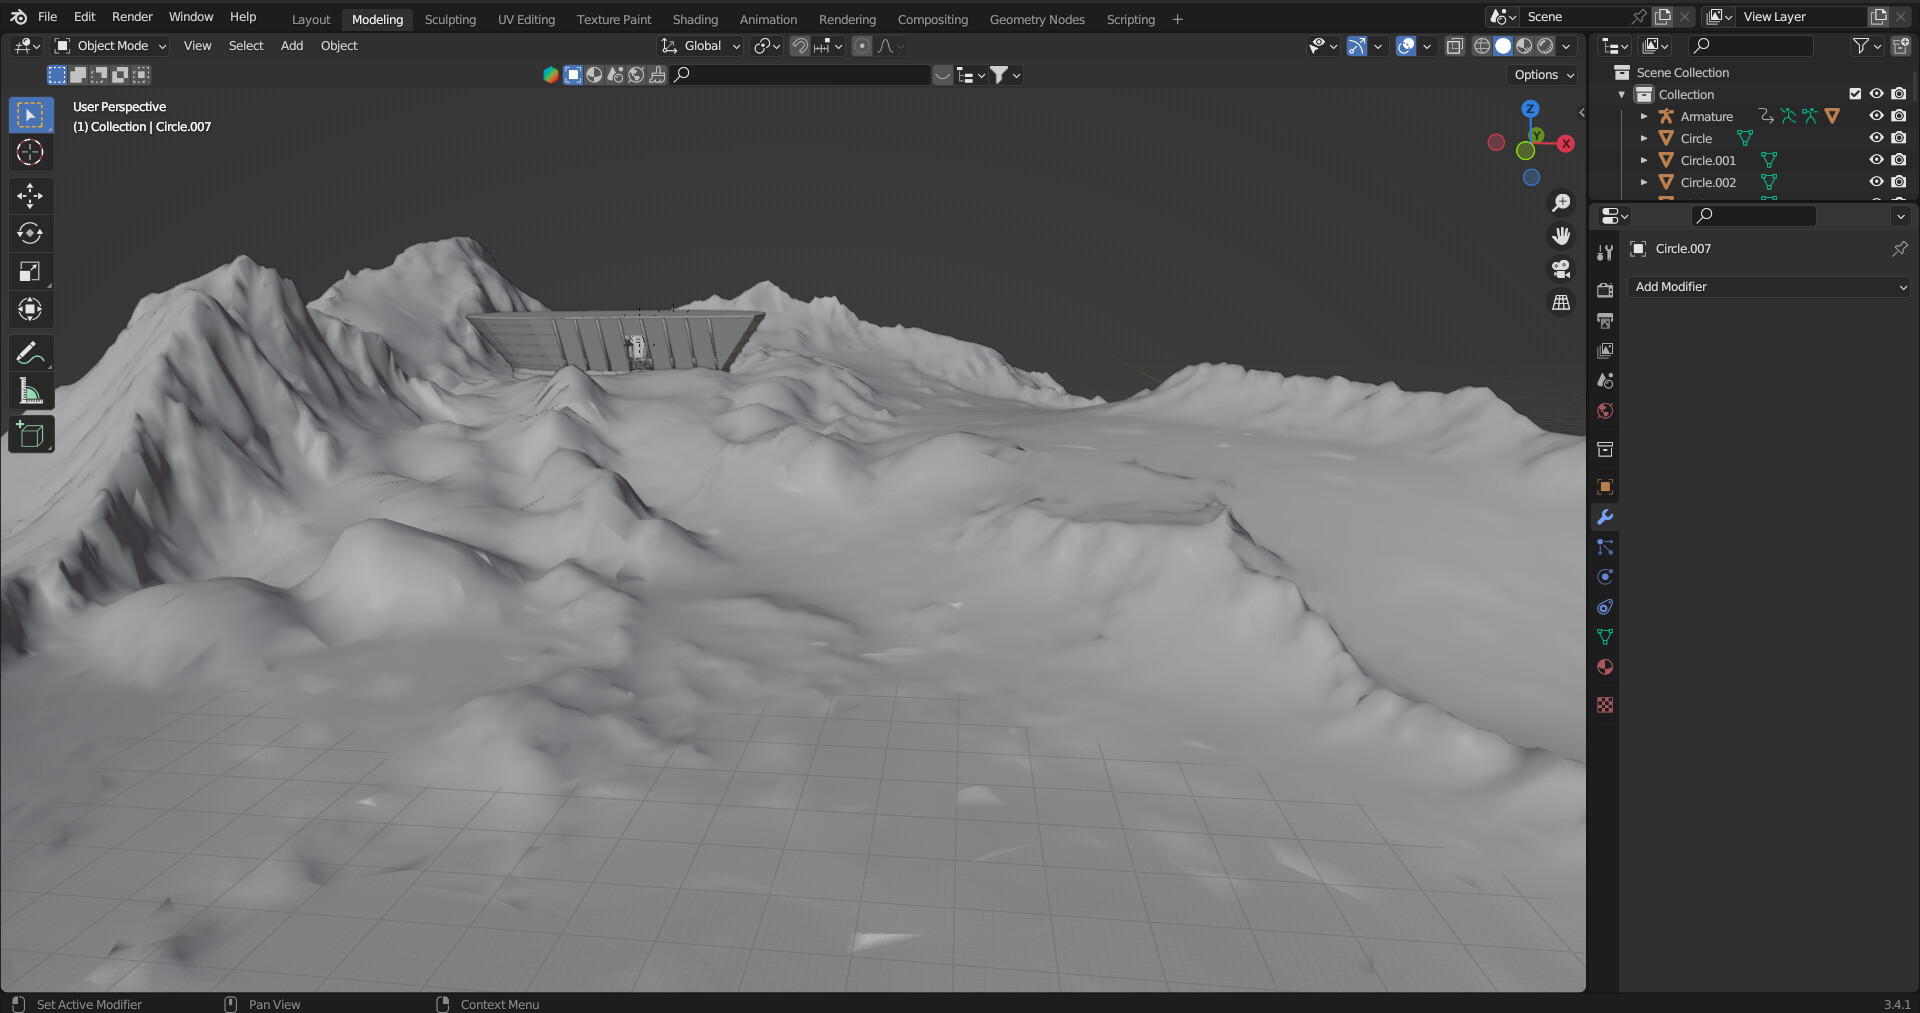Open the Object Mode dropdown

(110, 46)
